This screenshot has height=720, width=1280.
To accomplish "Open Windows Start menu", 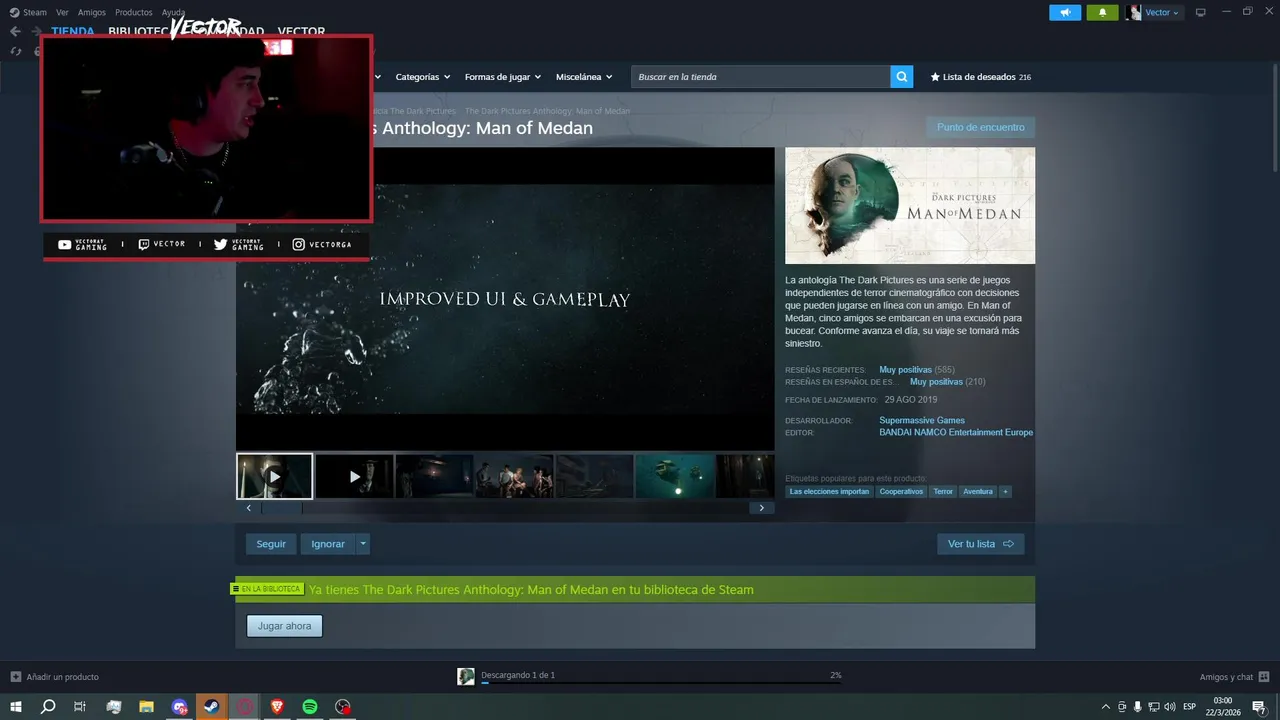I will [x=16, y=707].
